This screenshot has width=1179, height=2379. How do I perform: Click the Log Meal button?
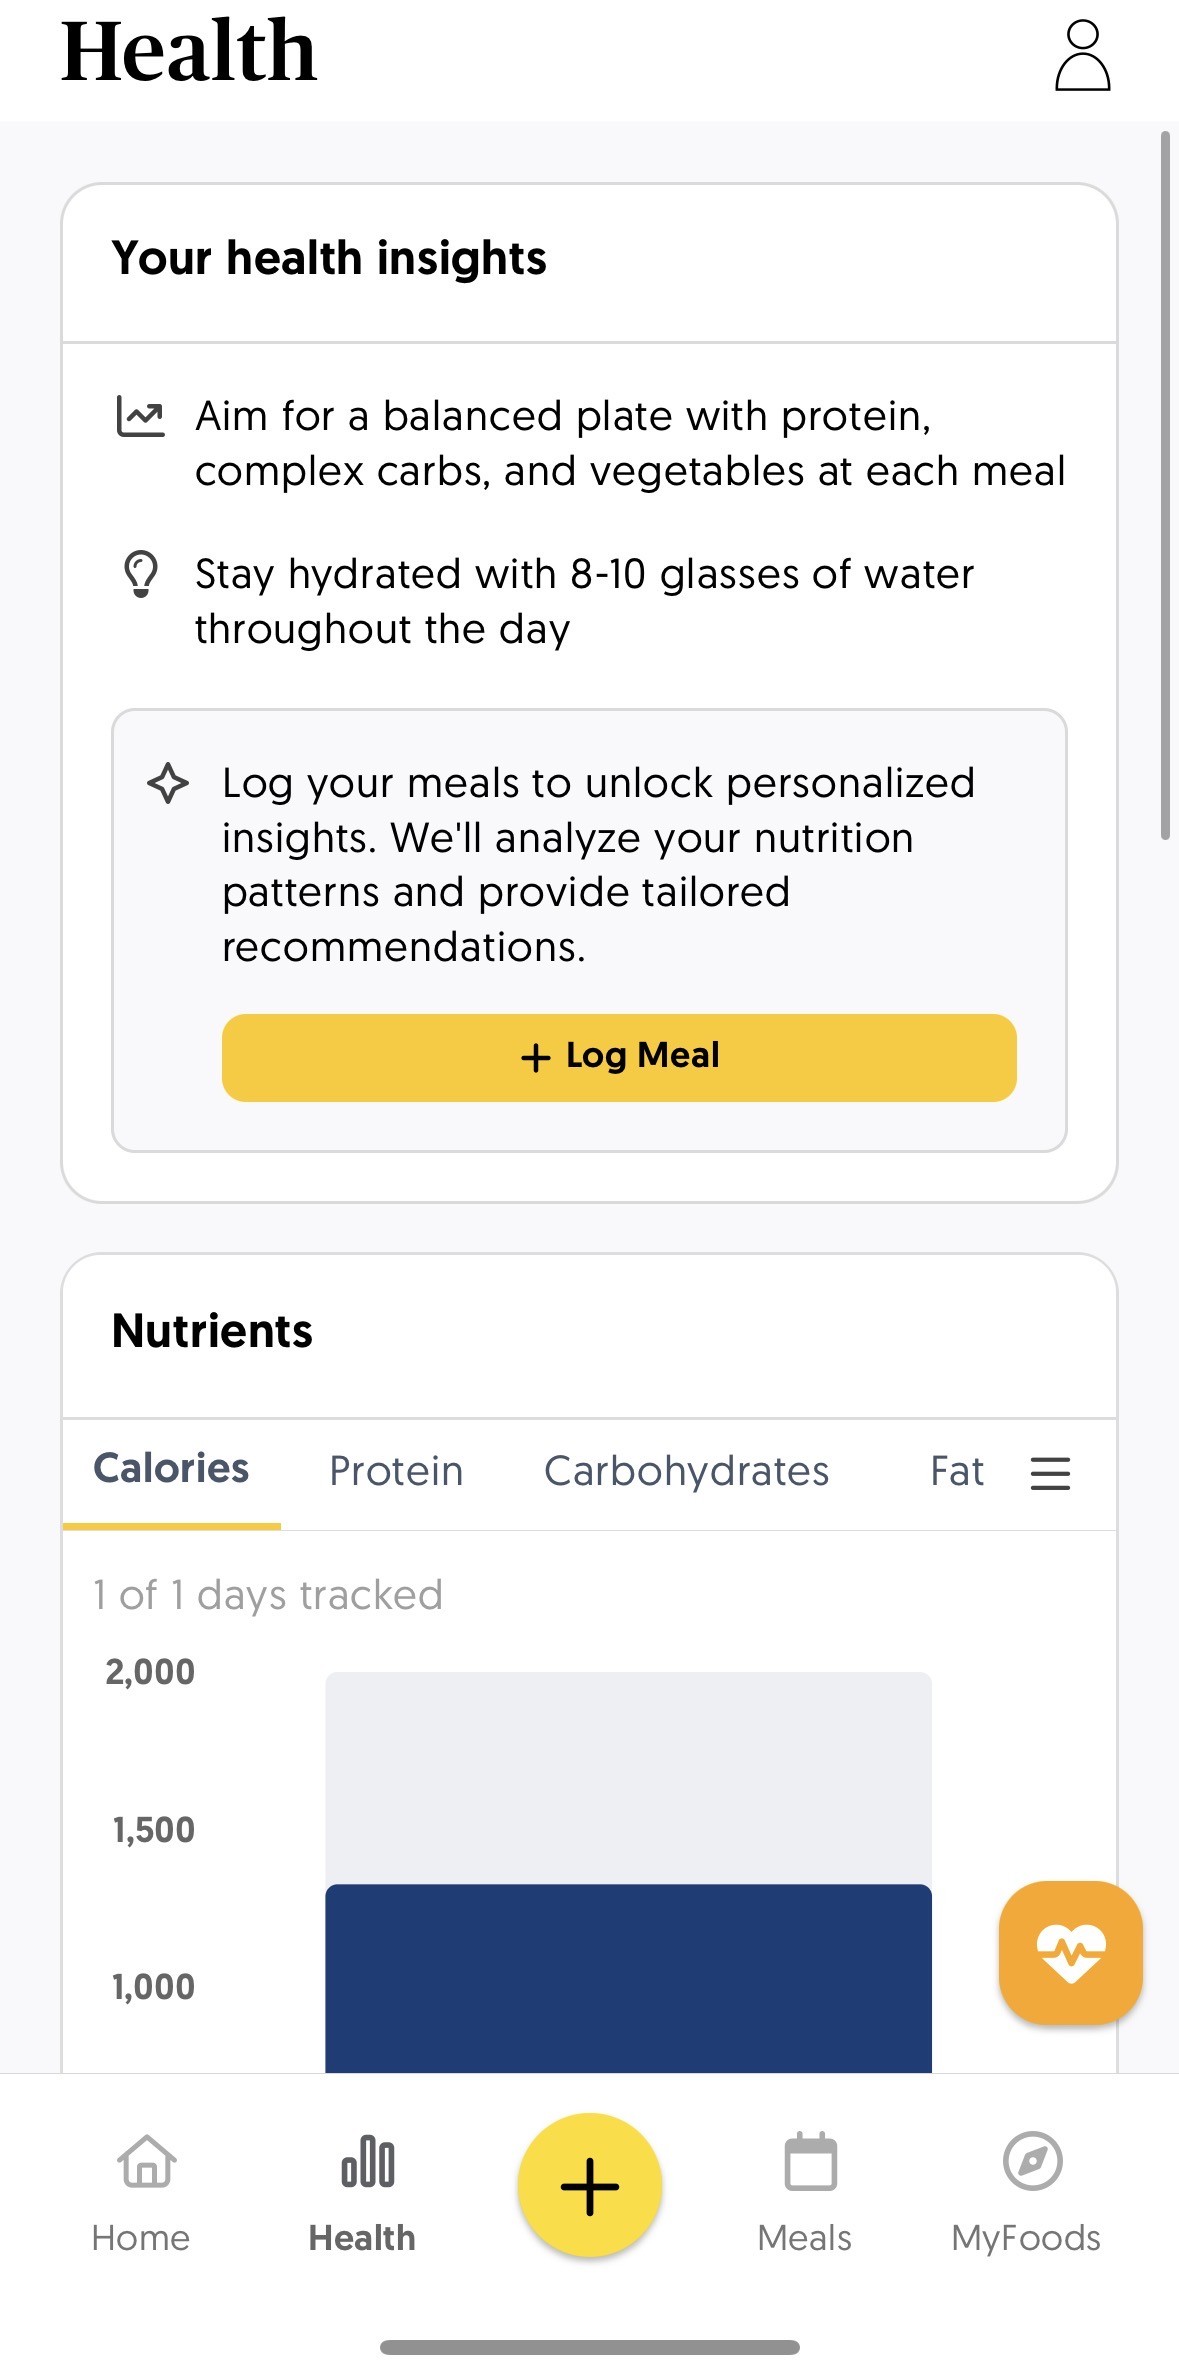point(619,1057)
